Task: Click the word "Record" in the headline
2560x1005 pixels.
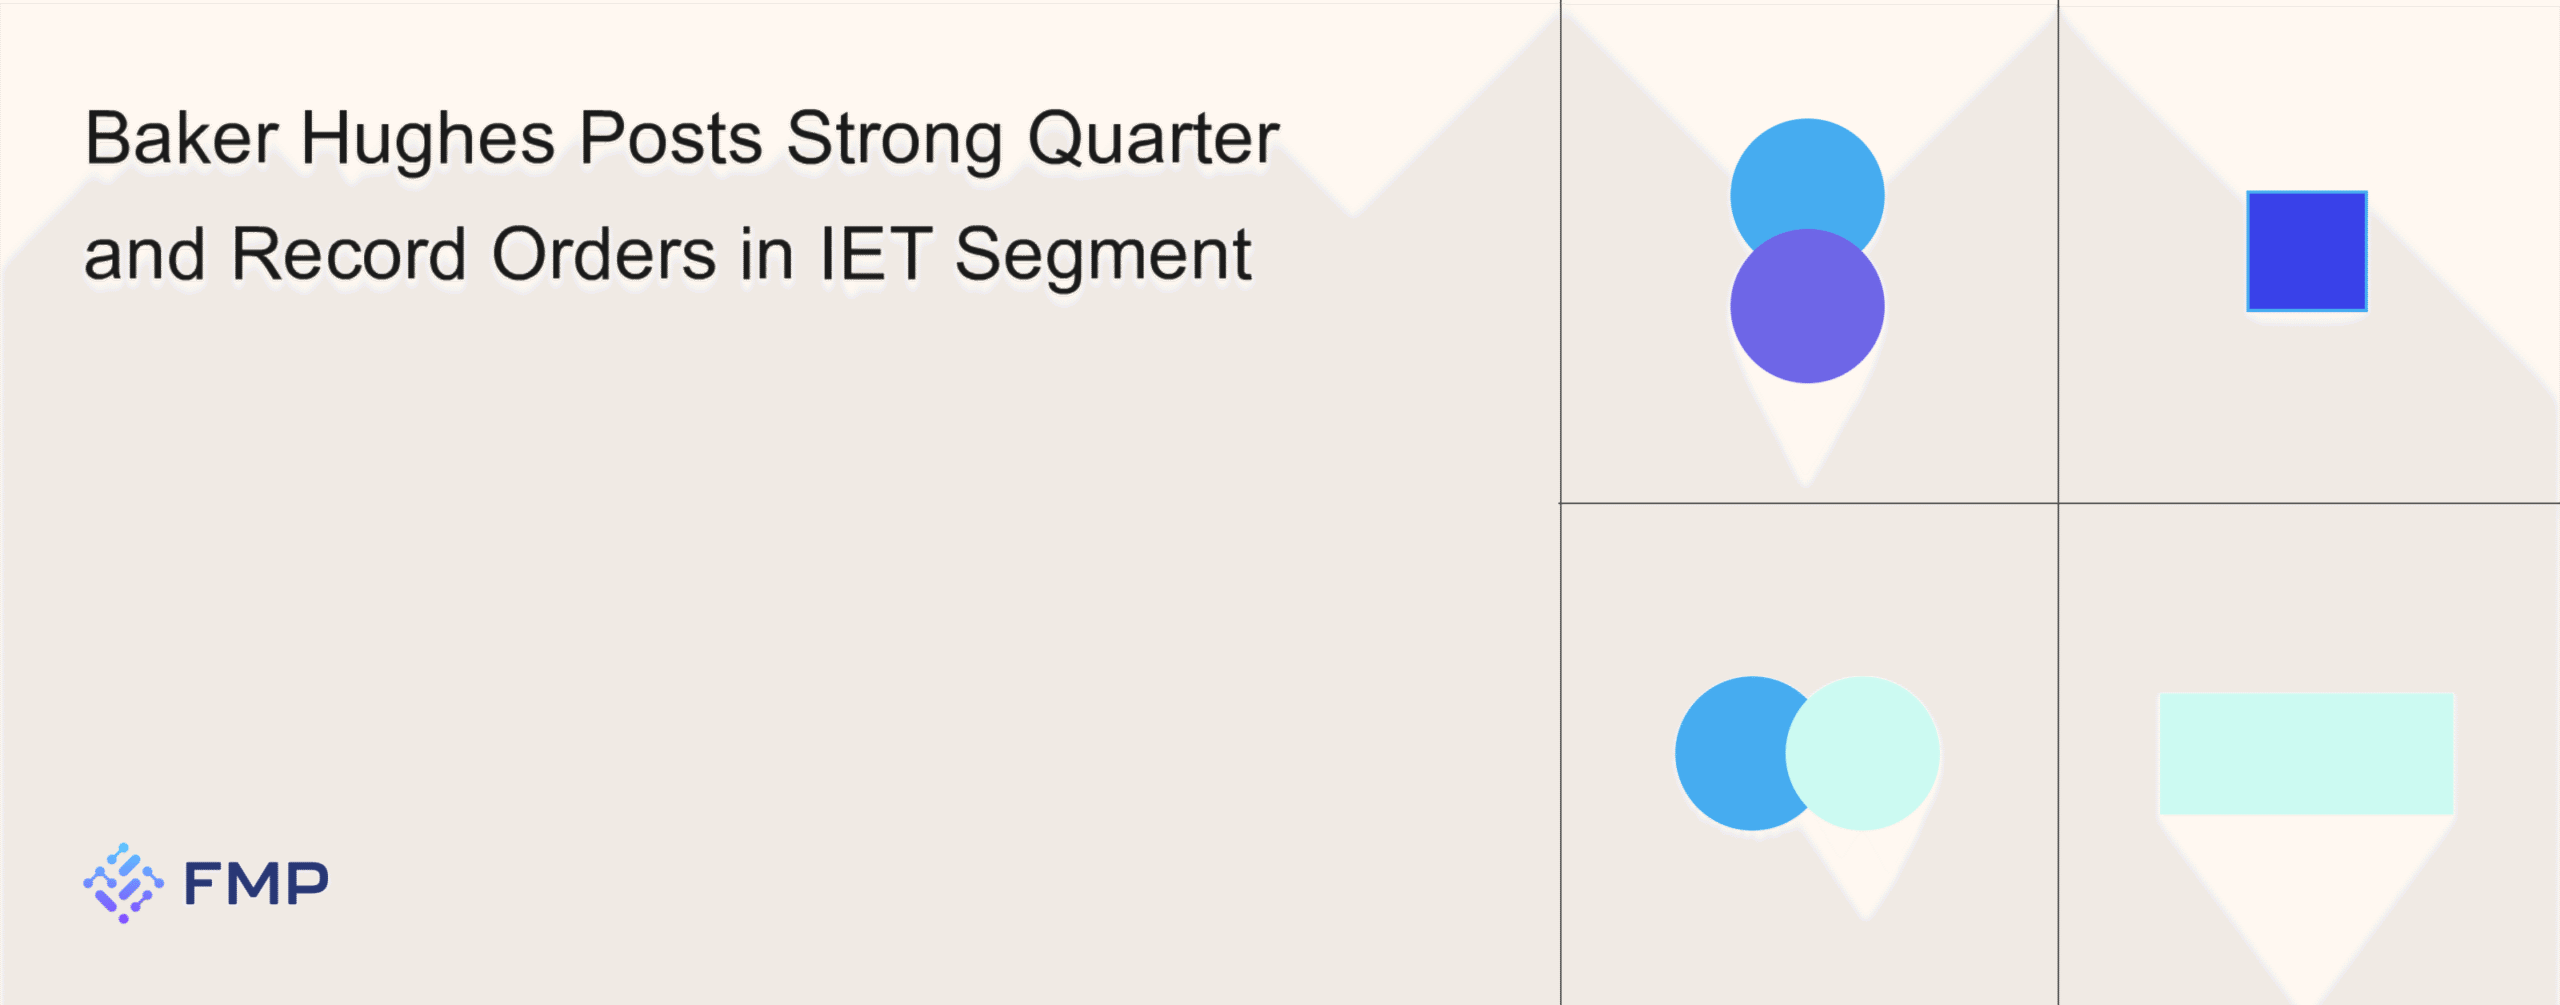Action: point(349,255)
